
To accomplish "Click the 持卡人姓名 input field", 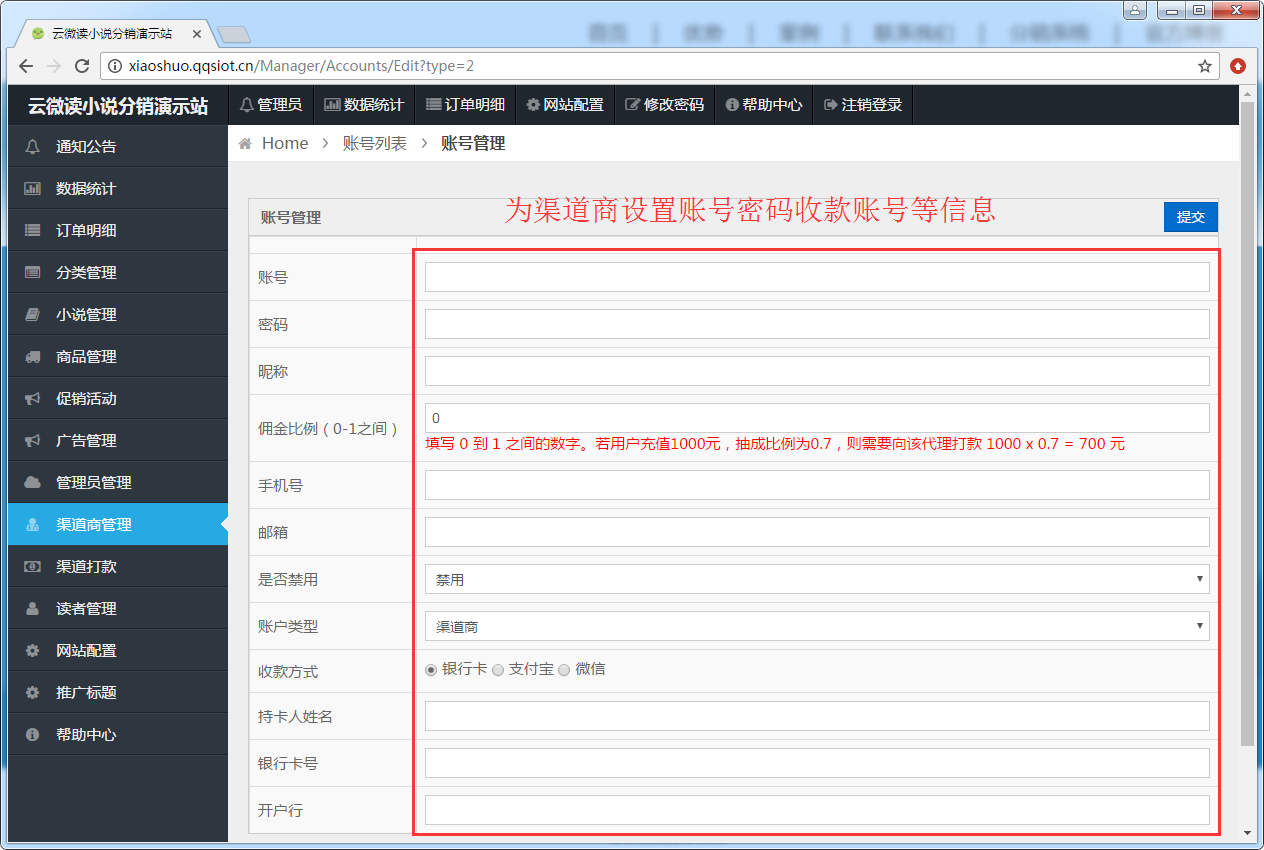I will click(x=817, y=716).
